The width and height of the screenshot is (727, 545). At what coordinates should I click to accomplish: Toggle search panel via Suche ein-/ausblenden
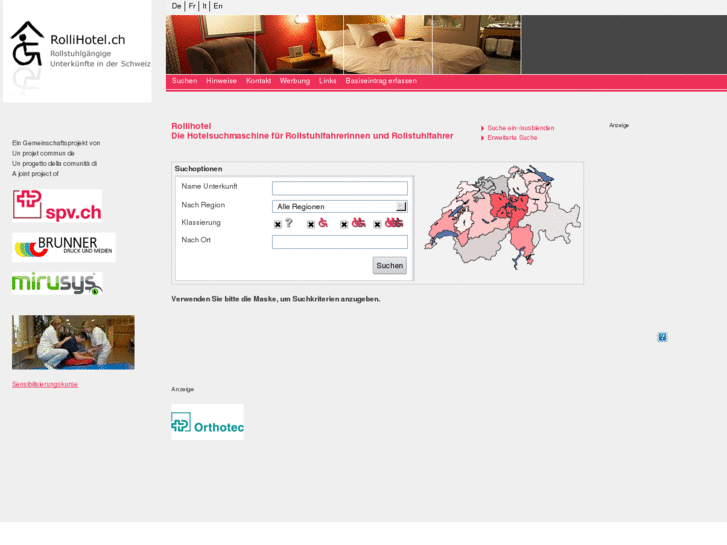pyautogui.click(x=521, y=128)
